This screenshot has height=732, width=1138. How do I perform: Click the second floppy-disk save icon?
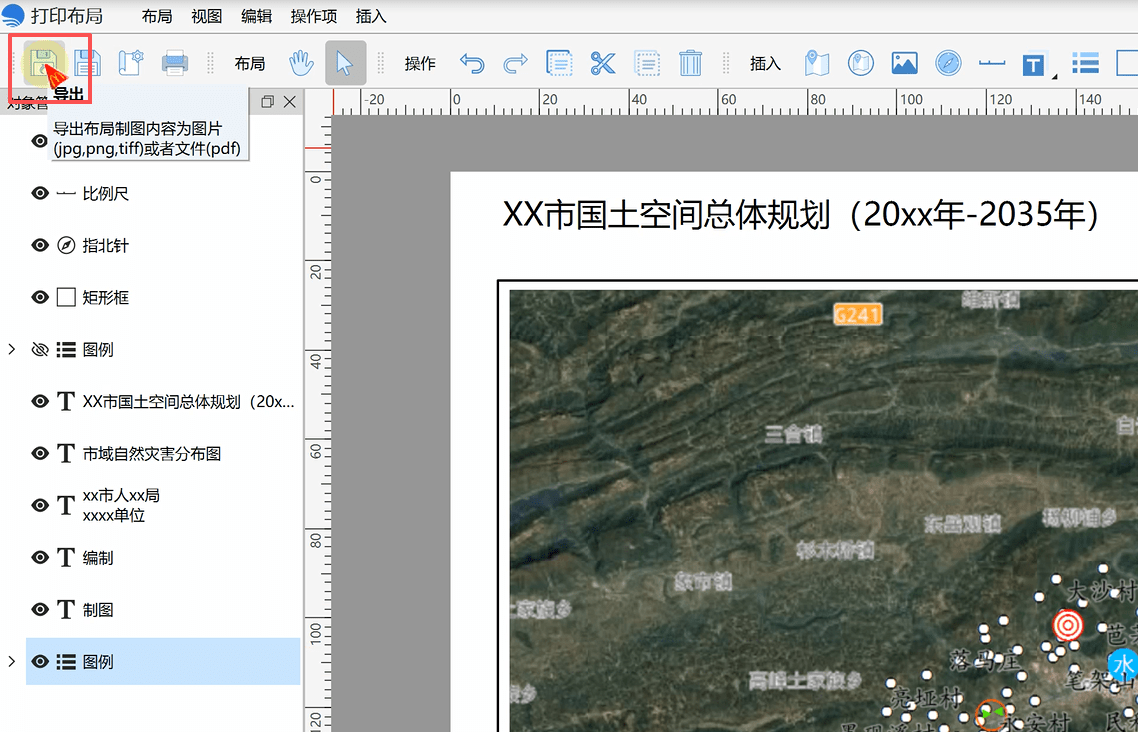click(x=88, y=63)
